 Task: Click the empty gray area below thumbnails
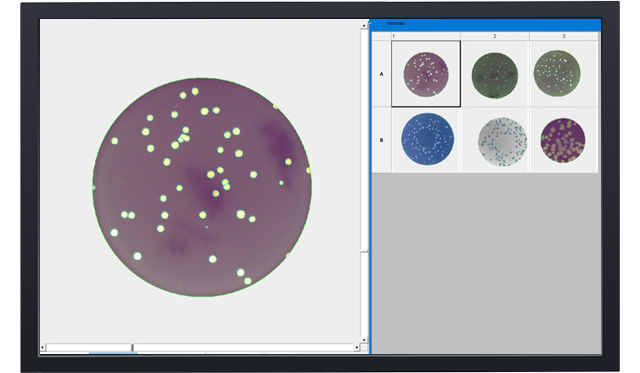[x=486, y=263]
